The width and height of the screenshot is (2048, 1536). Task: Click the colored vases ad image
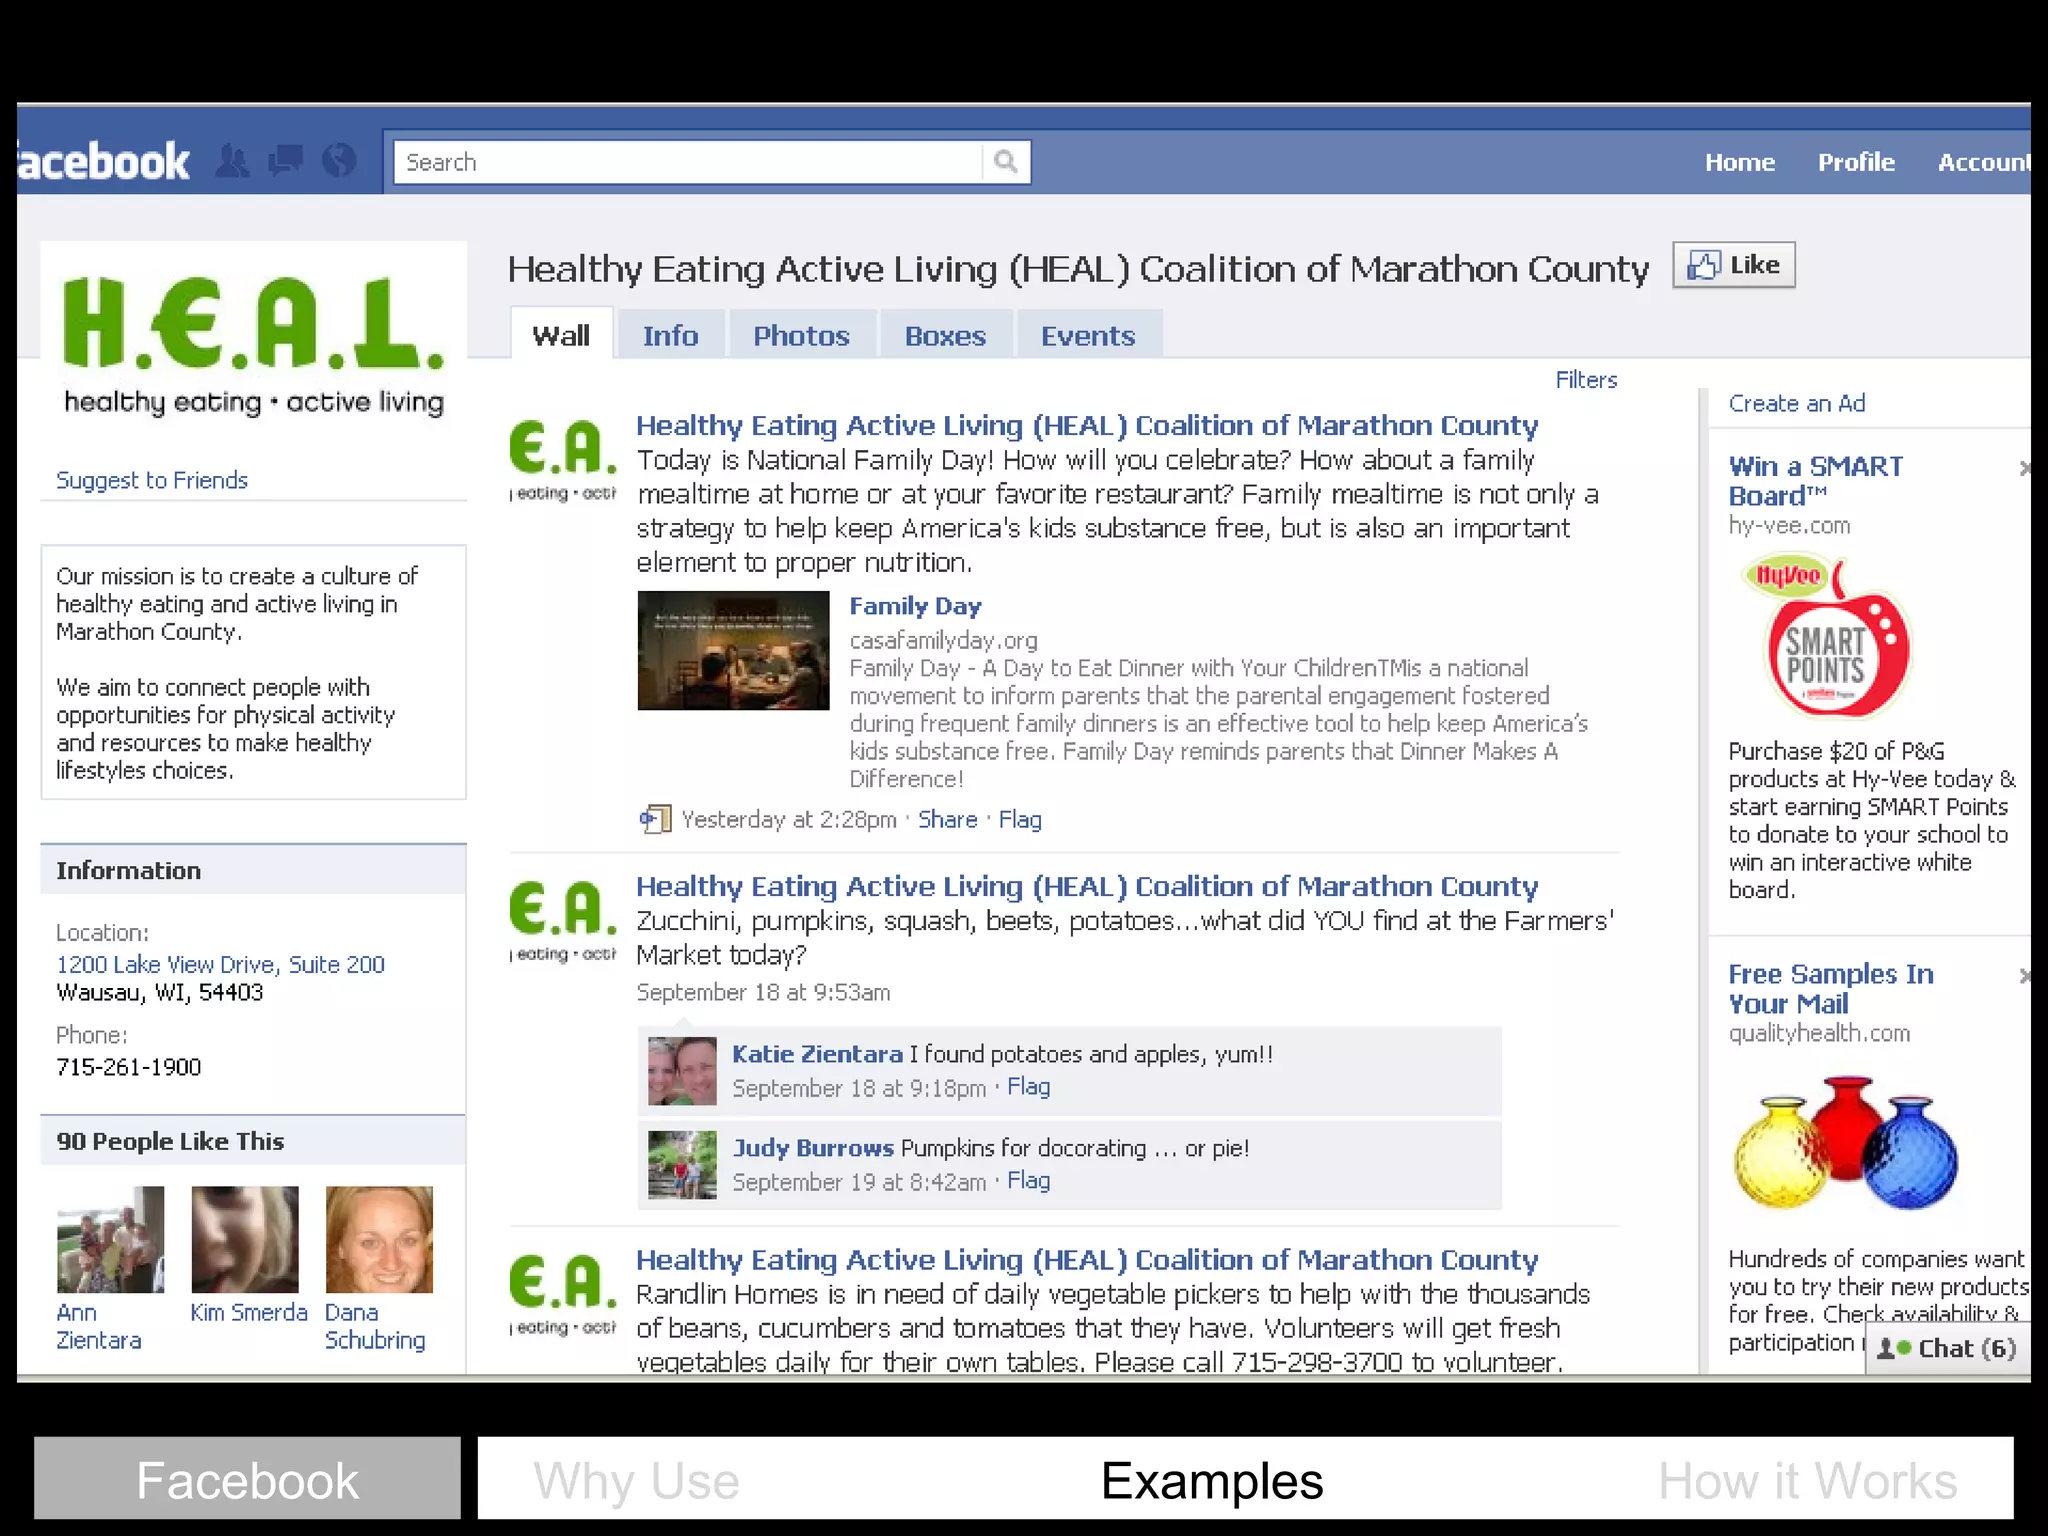pos(1845,1142)
